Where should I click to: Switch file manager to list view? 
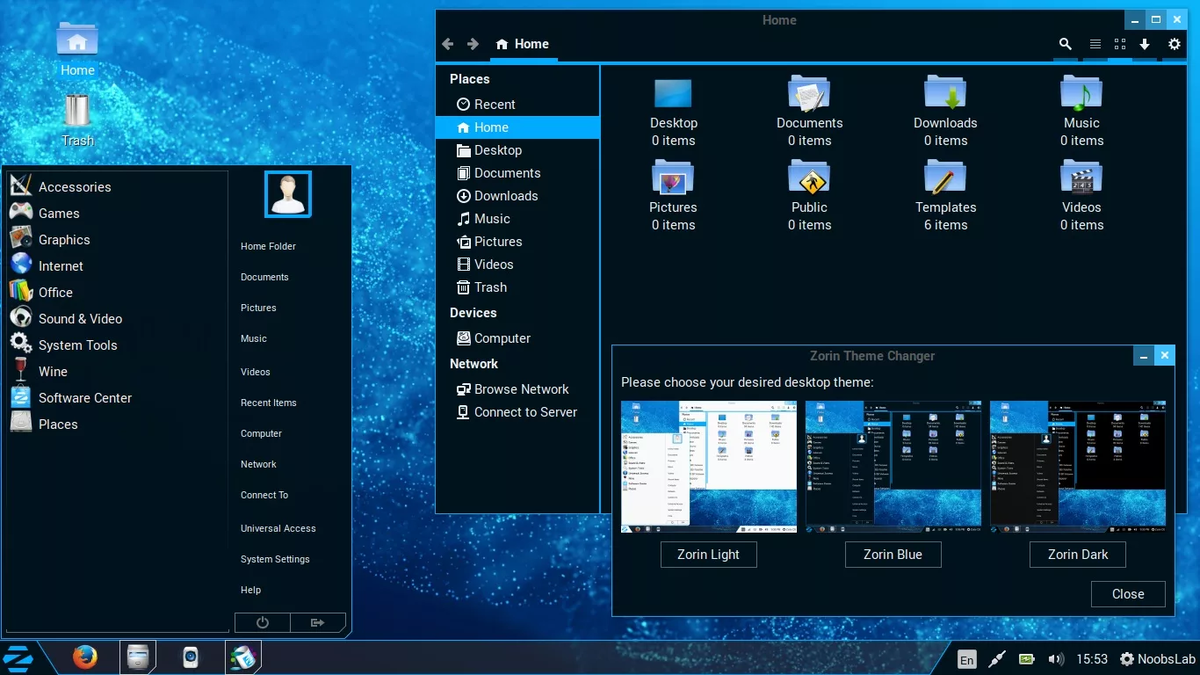(1095, 44)
